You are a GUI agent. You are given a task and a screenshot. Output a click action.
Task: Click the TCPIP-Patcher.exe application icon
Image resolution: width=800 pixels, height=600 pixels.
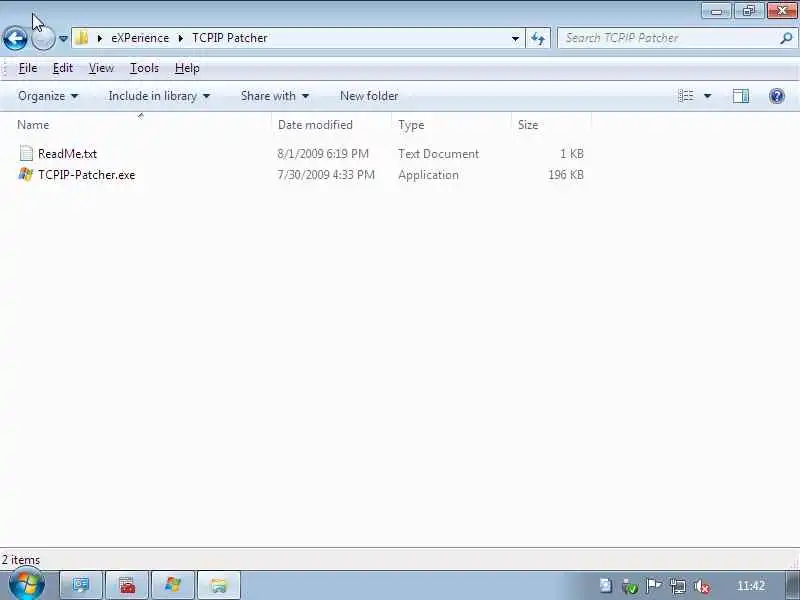[26, 174]
